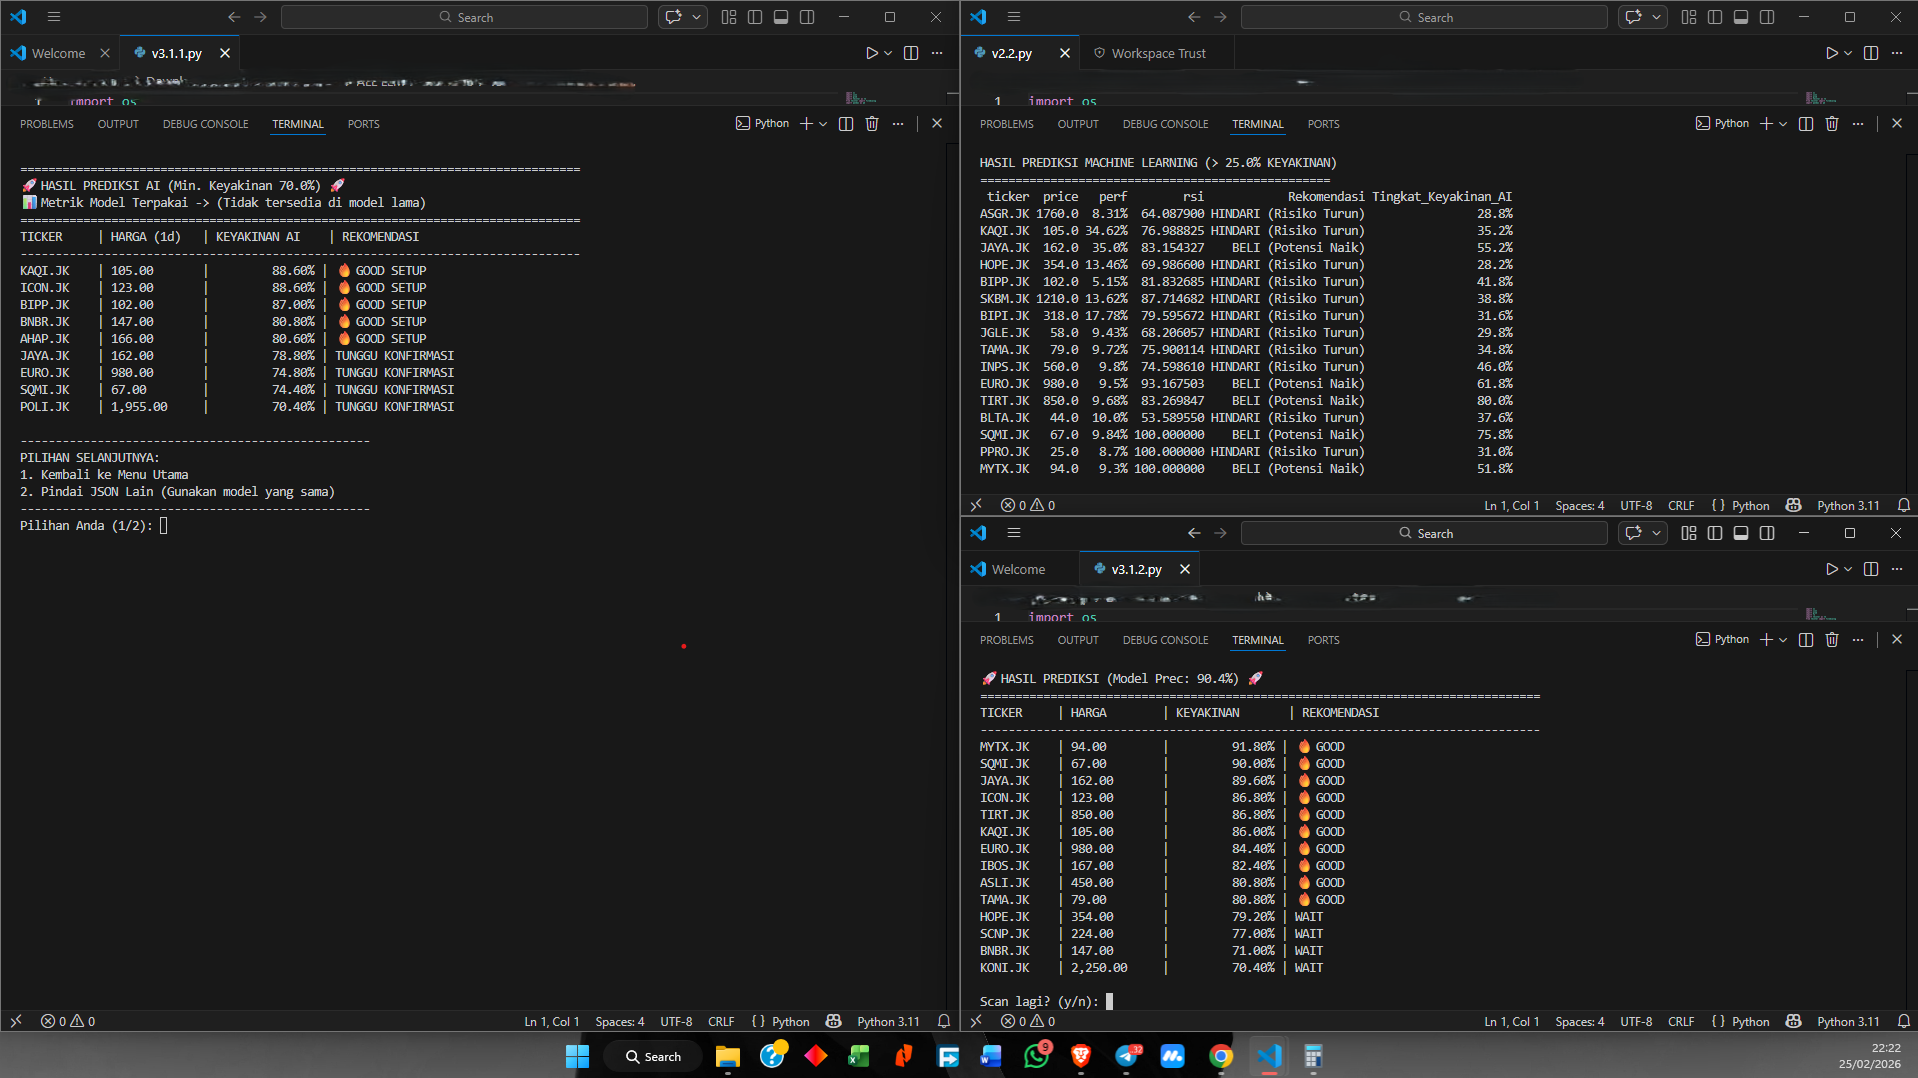
Task: Change CRLF line ending in v3.1.1 status bar
Action: 720,1021
